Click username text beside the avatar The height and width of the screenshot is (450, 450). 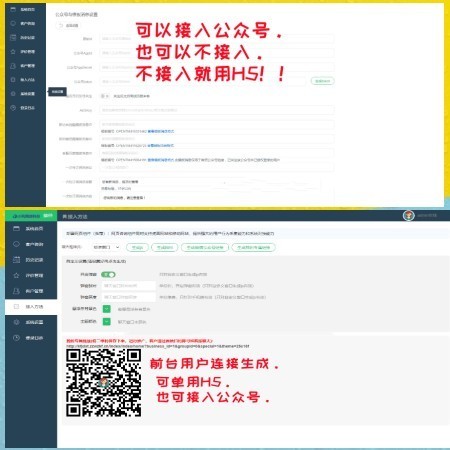pyautogui.click(x=427, y=215)
